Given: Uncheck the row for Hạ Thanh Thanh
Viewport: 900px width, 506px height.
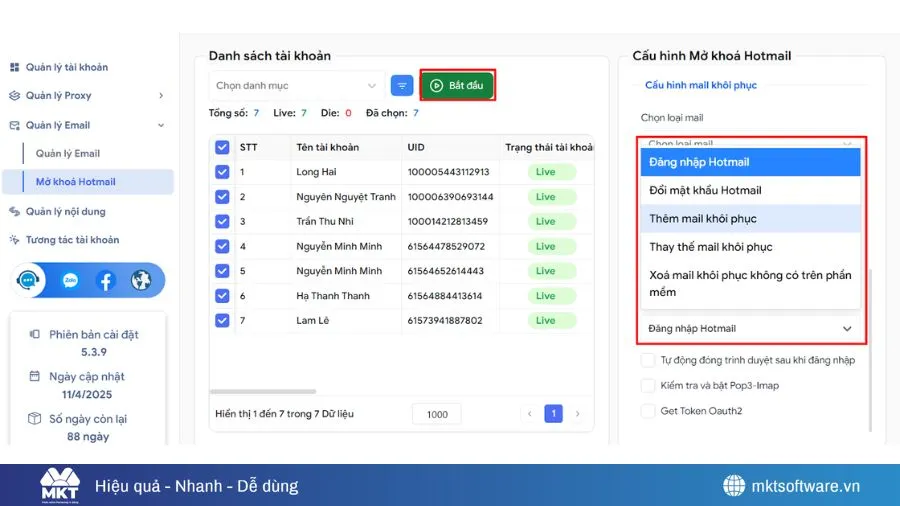Looking at the screenshot, I should tap(222, 295).
